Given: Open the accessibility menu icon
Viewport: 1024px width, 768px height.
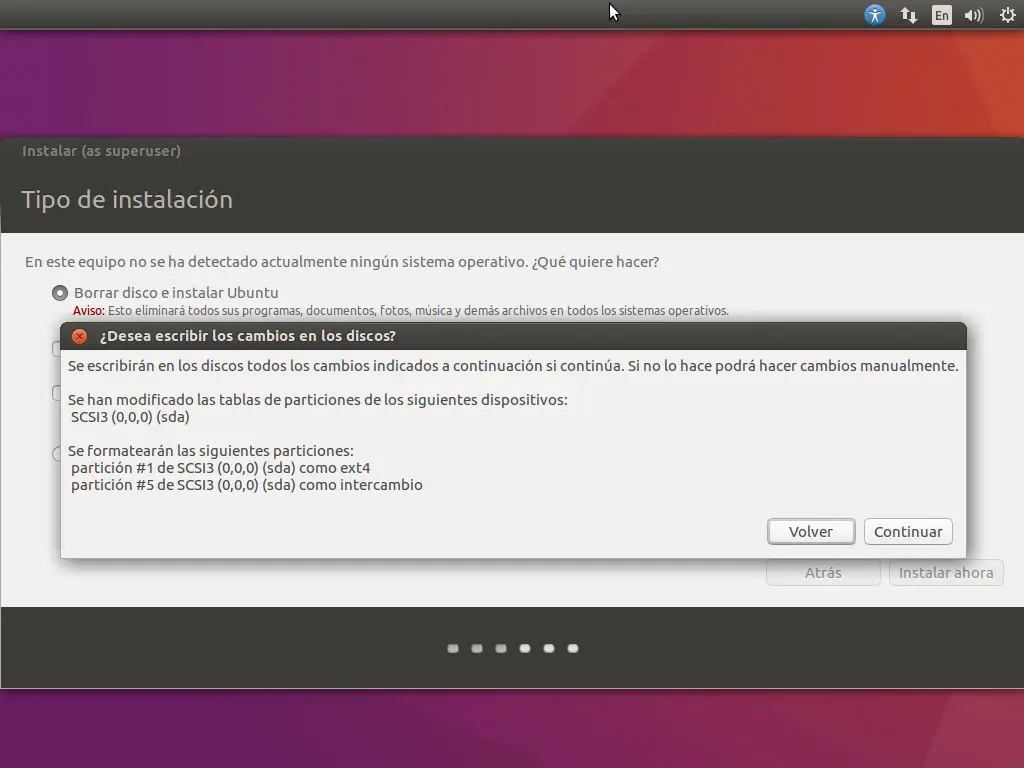Looking at the screenshot, I should [x=874, y=14].
